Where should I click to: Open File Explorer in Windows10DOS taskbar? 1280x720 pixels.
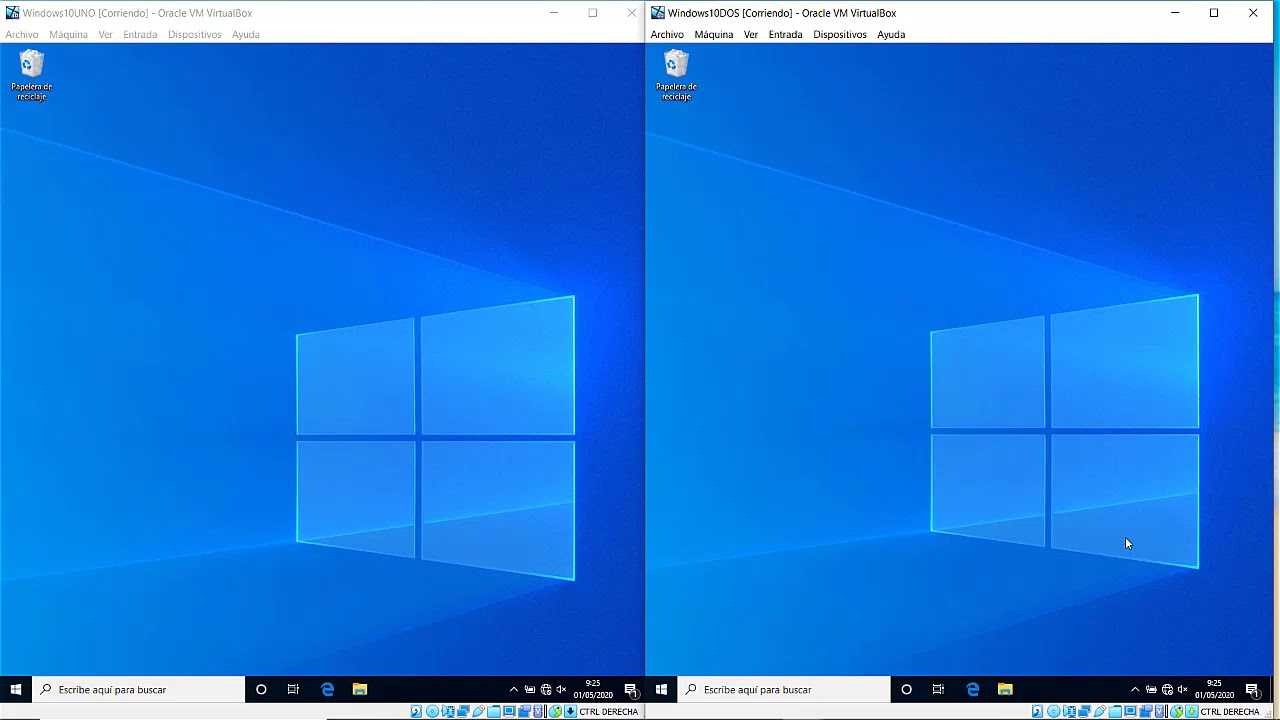[x=1005, y=689]
